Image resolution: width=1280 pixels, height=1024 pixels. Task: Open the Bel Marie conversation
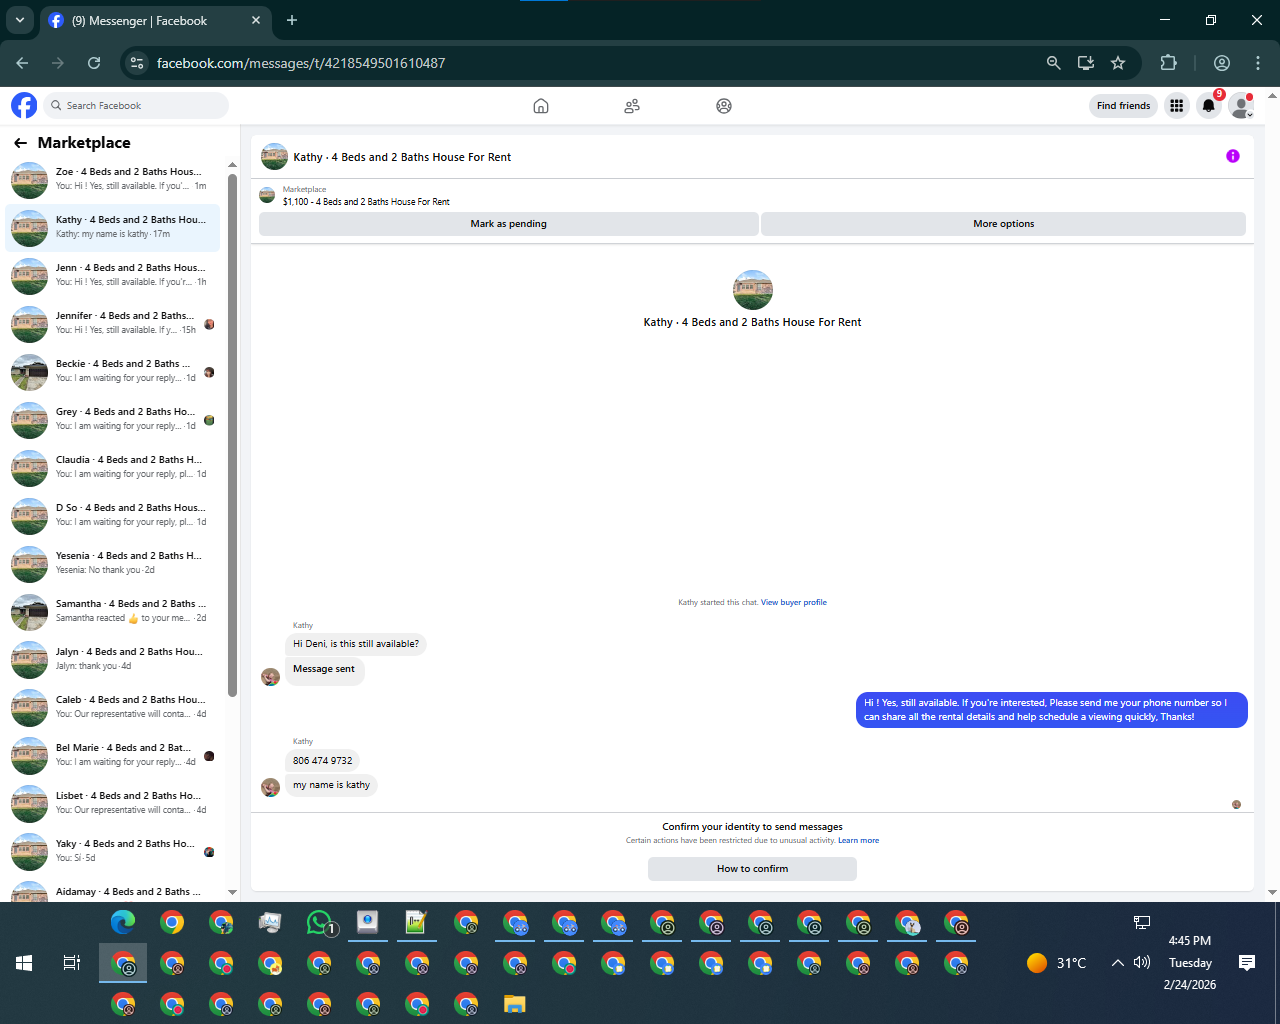tap(112, 756)
